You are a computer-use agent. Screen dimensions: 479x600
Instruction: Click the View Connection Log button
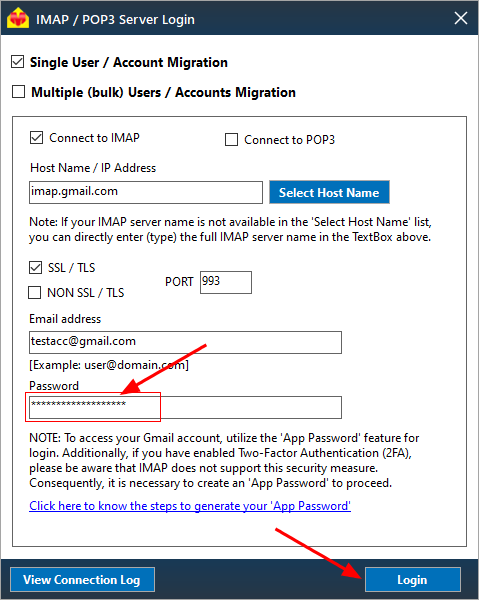82,580
